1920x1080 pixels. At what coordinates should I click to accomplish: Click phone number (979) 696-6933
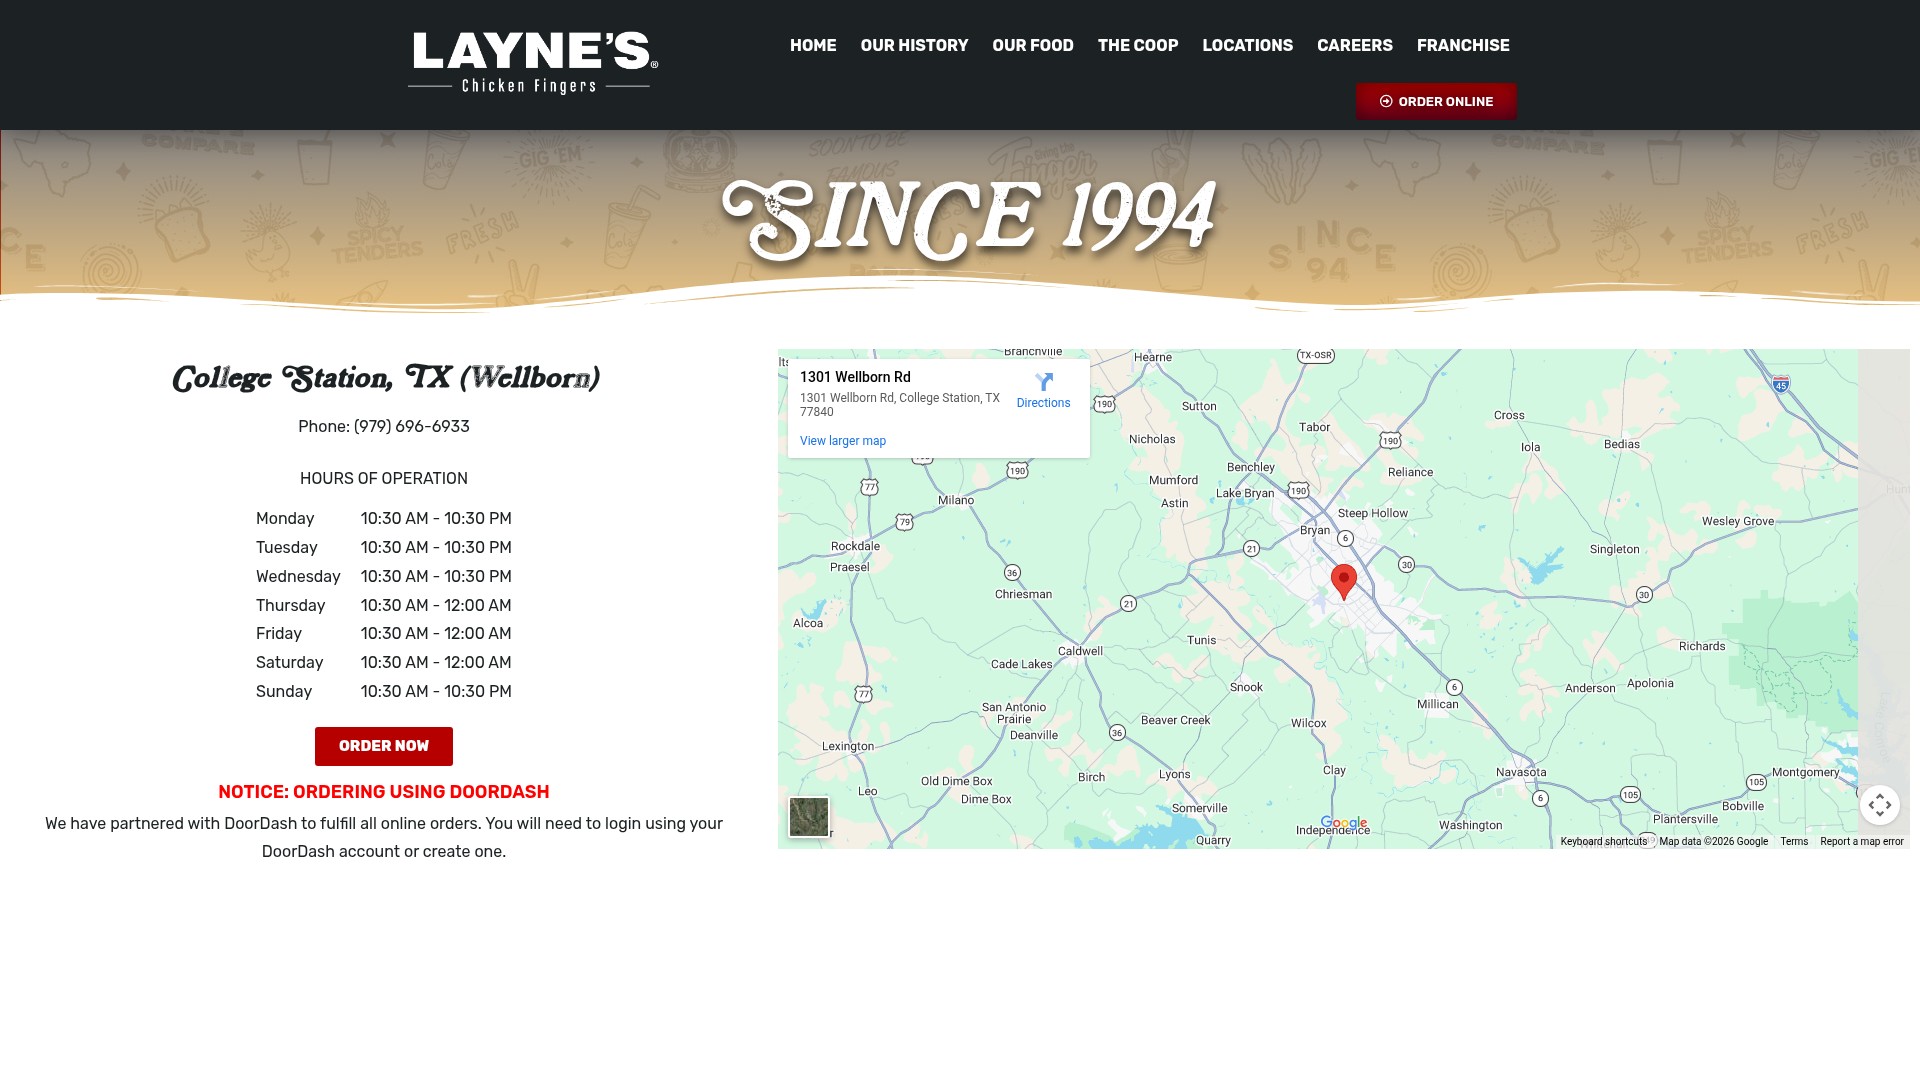click(x=412, y=426)
